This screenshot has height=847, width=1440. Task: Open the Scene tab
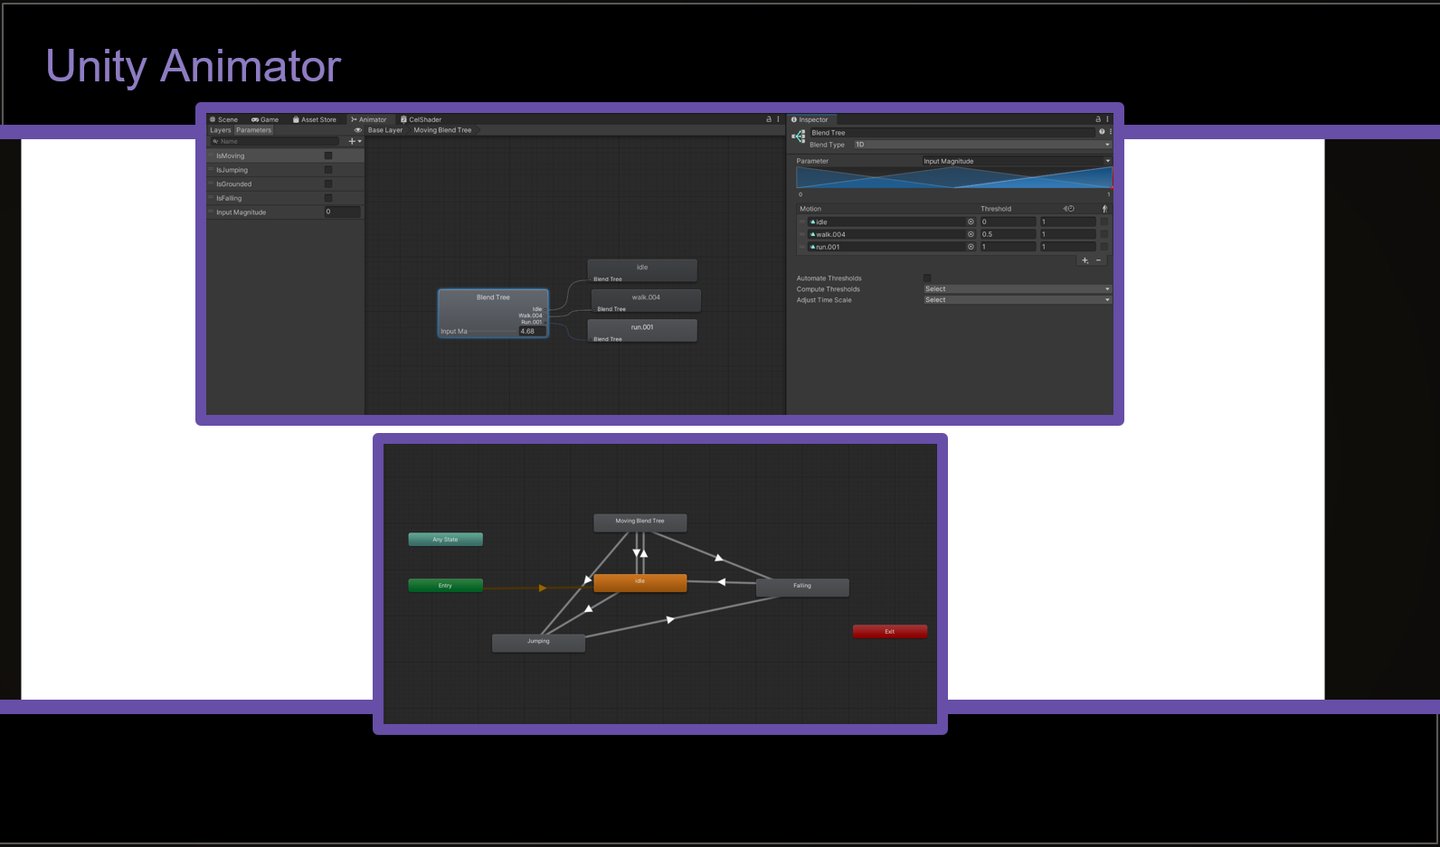tap(224, 119)
